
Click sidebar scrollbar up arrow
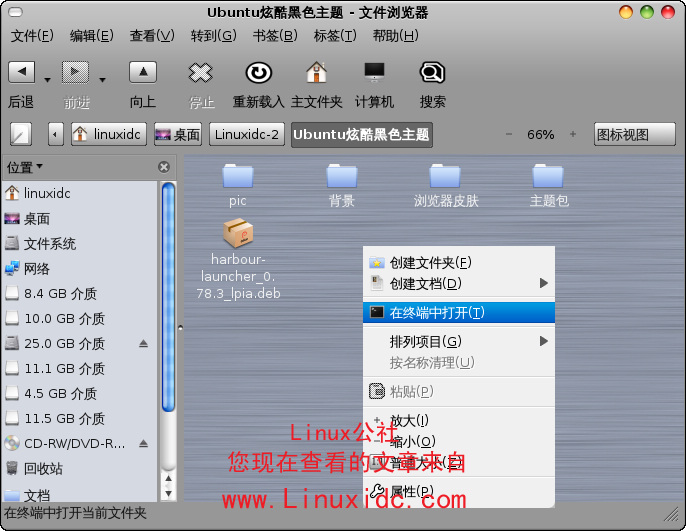point(168,479)
